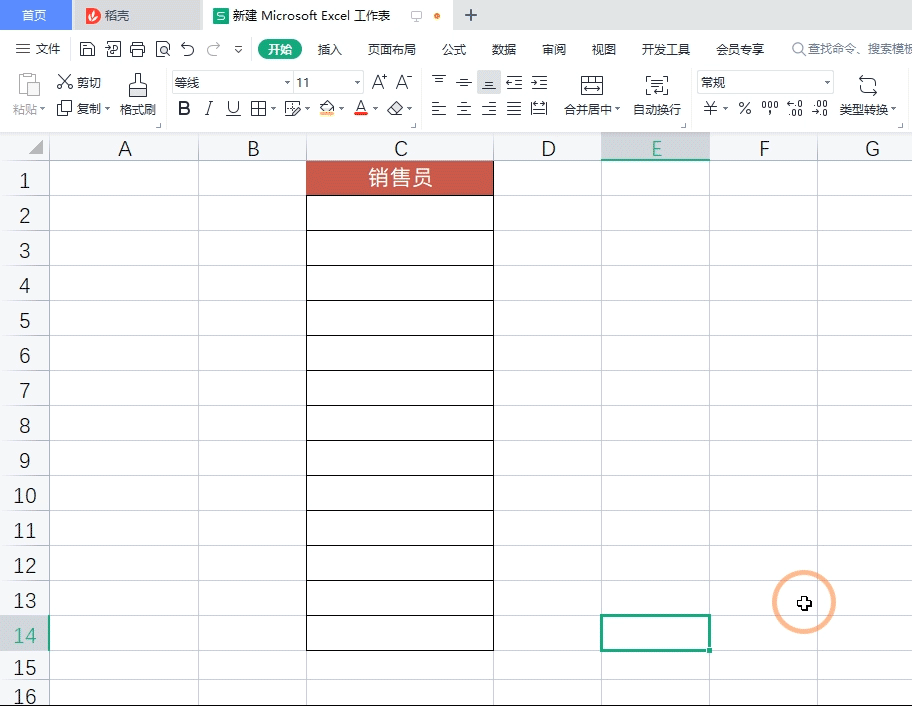Select the center alignment icon
912x706 pixels.
pos(463,108)
